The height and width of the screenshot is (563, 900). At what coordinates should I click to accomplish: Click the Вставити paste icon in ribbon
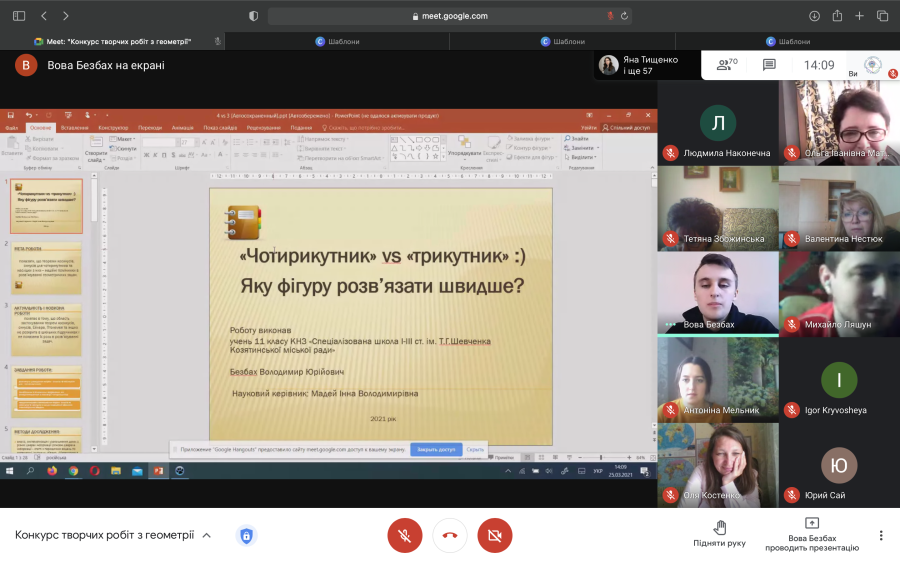(11, 143)
